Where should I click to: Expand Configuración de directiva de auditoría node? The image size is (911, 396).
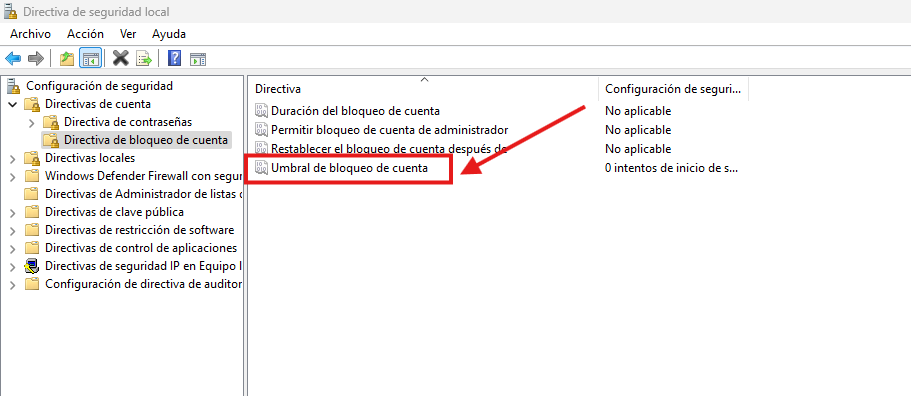13,285
